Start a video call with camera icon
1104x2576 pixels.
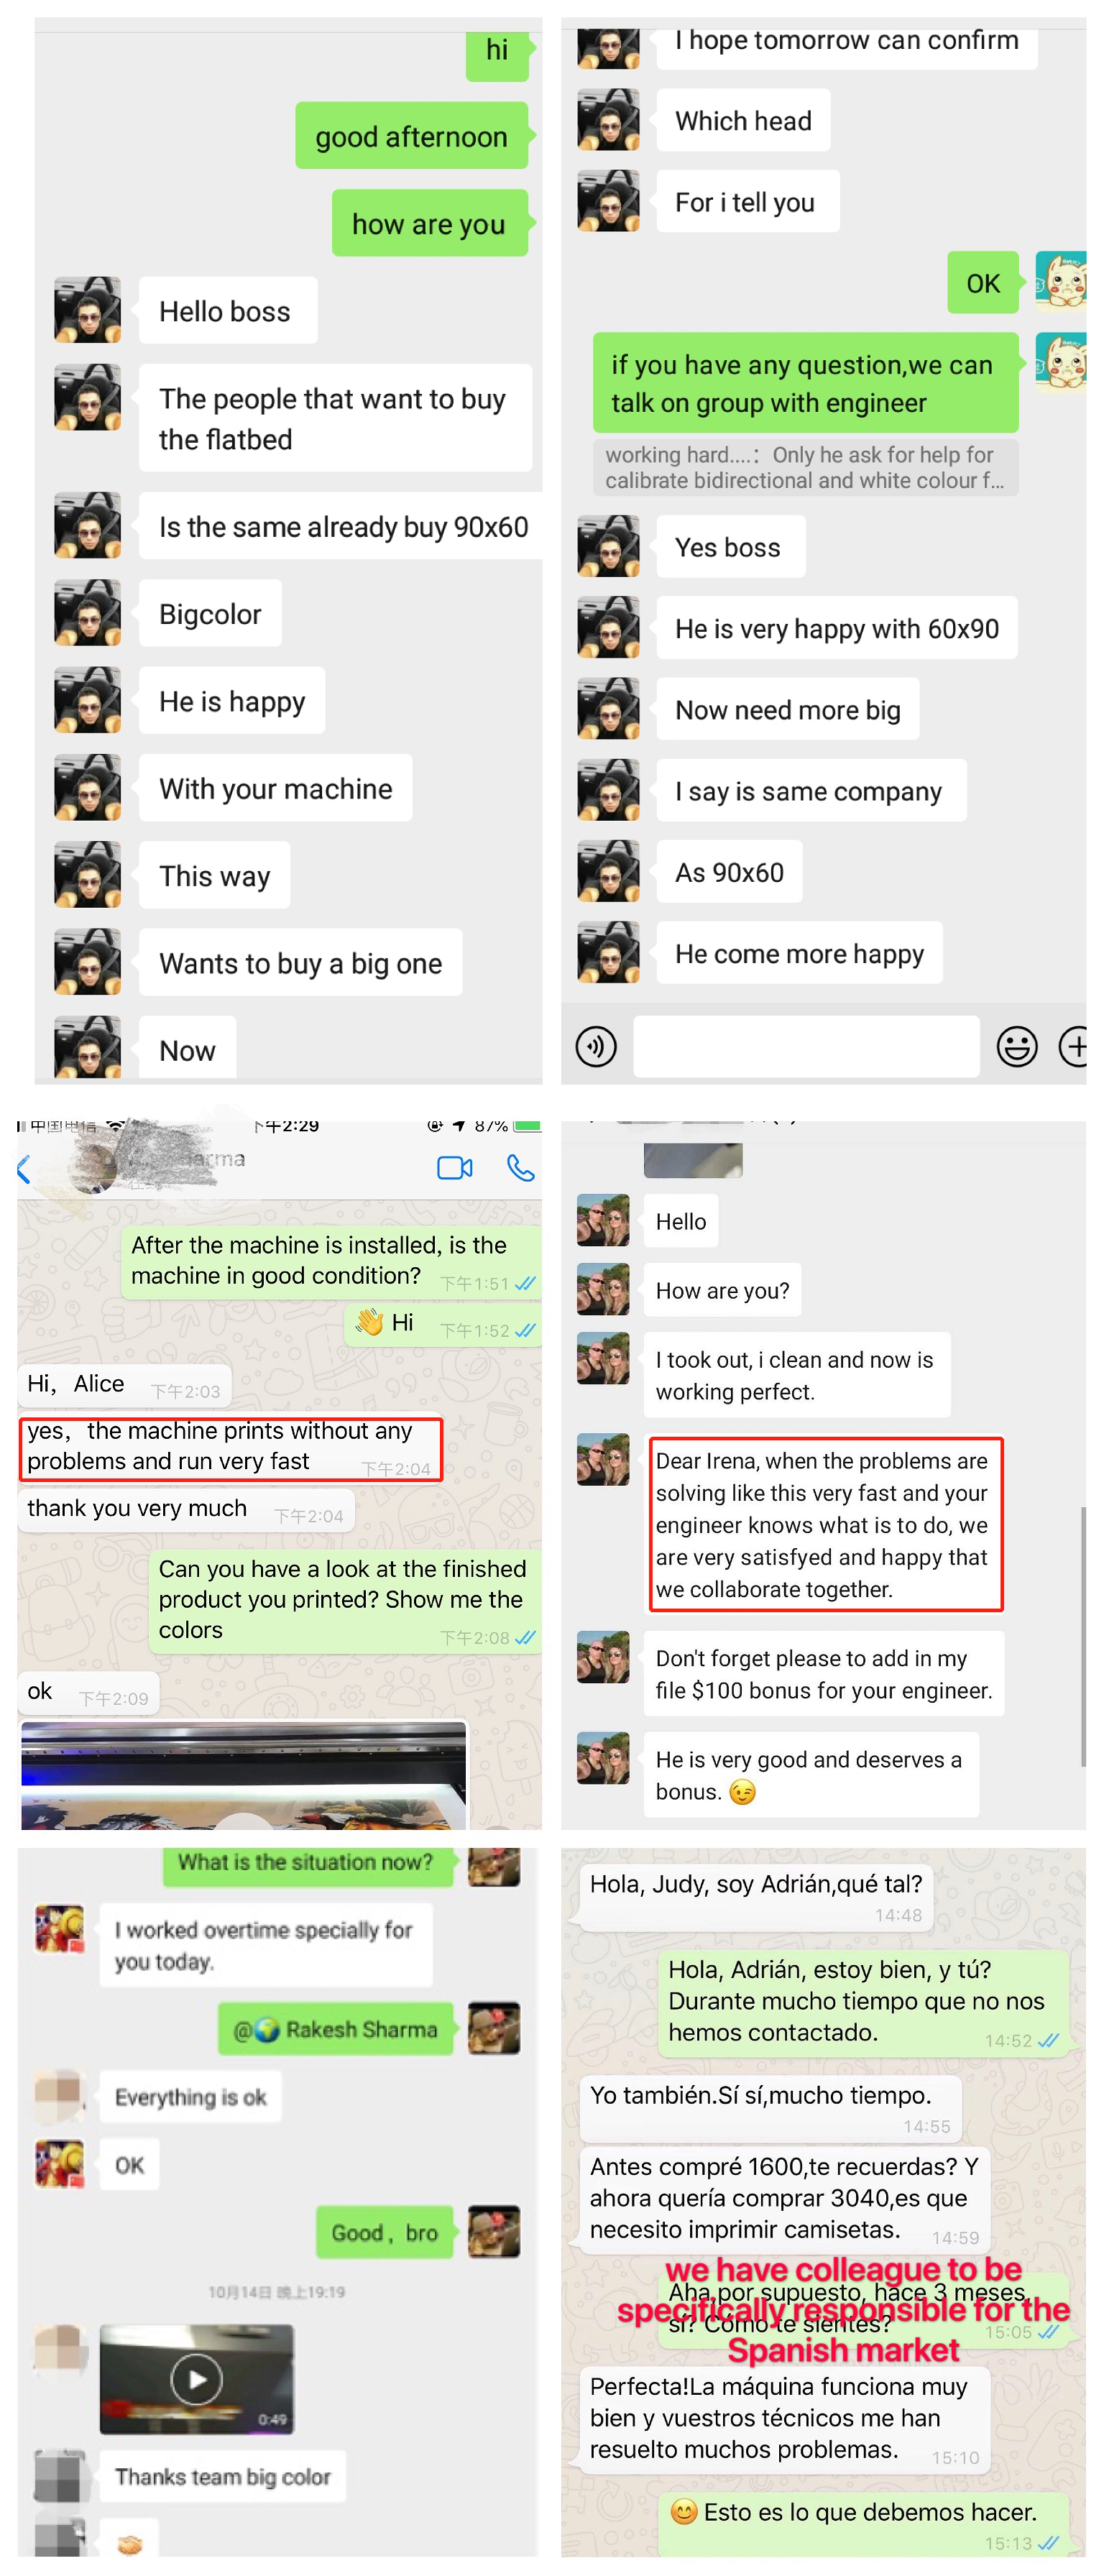(x=455, y=1168)
